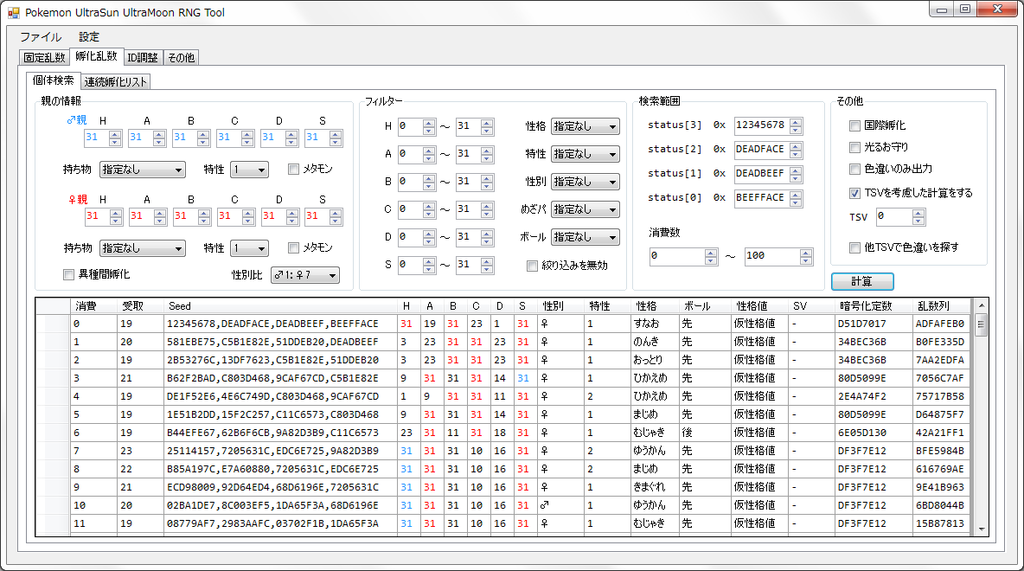Click 乱数列 cell ADFAFEB0
Screen dimensions: 1024x571
tap(942, 323)
